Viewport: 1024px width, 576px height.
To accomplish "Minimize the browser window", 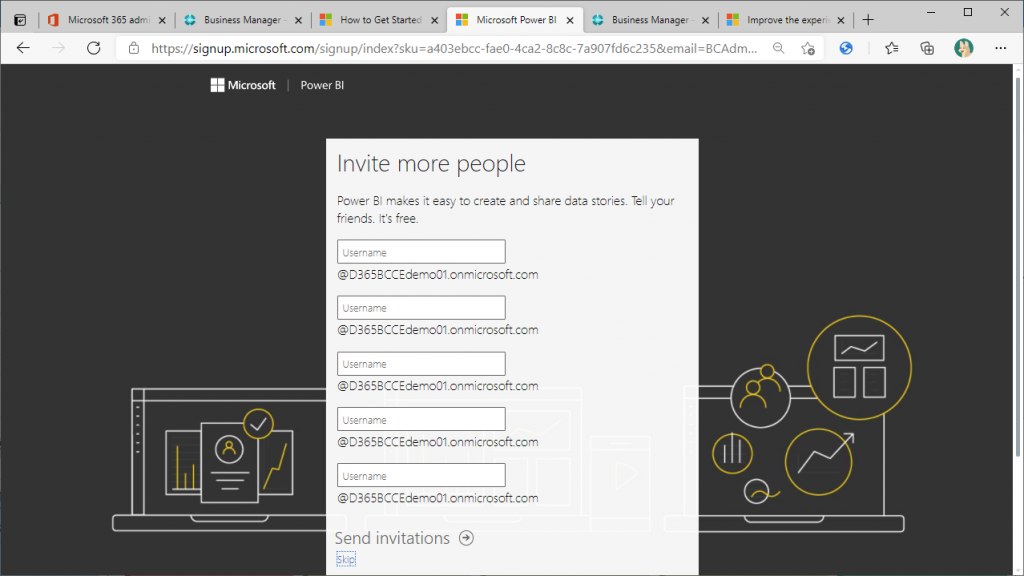I will 931,12.
